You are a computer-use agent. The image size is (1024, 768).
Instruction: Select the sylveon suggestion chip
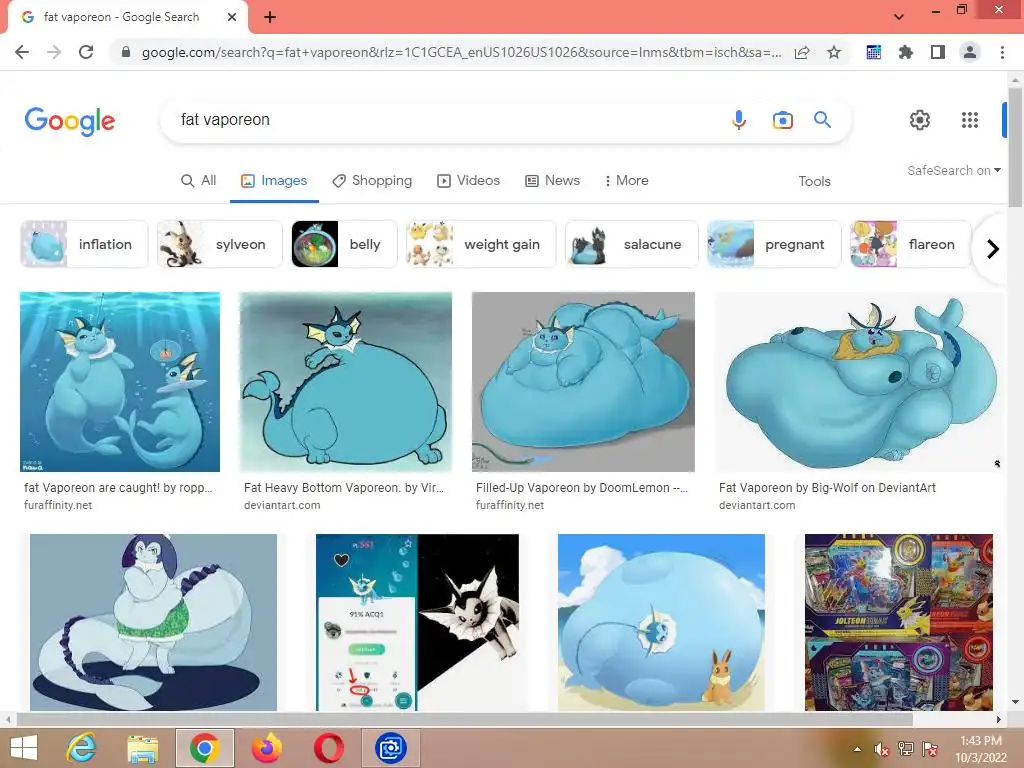pos(219,244)
